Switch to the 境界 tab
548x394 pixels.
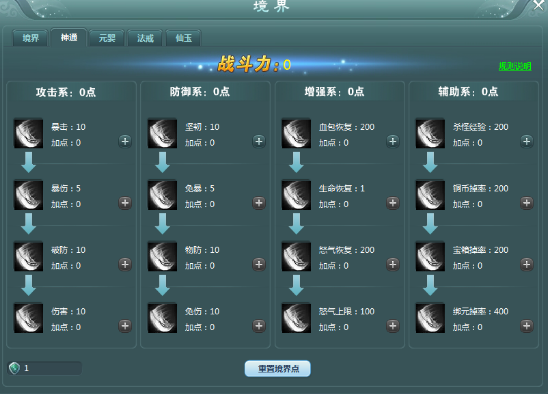click(30, 38)
